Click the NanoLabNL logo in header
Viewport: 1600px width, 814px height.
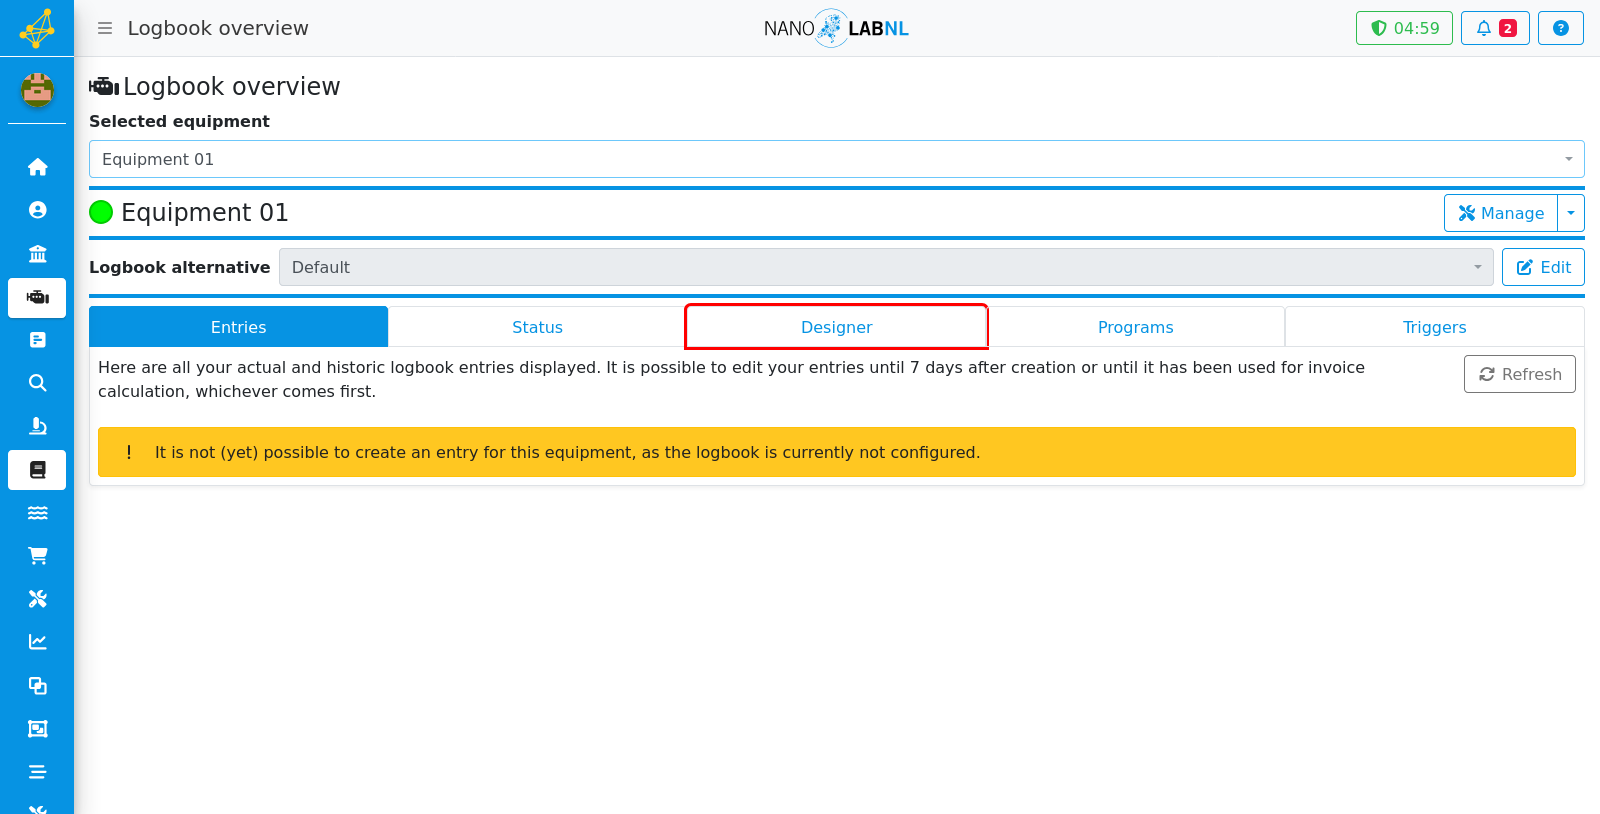(836, 28)
